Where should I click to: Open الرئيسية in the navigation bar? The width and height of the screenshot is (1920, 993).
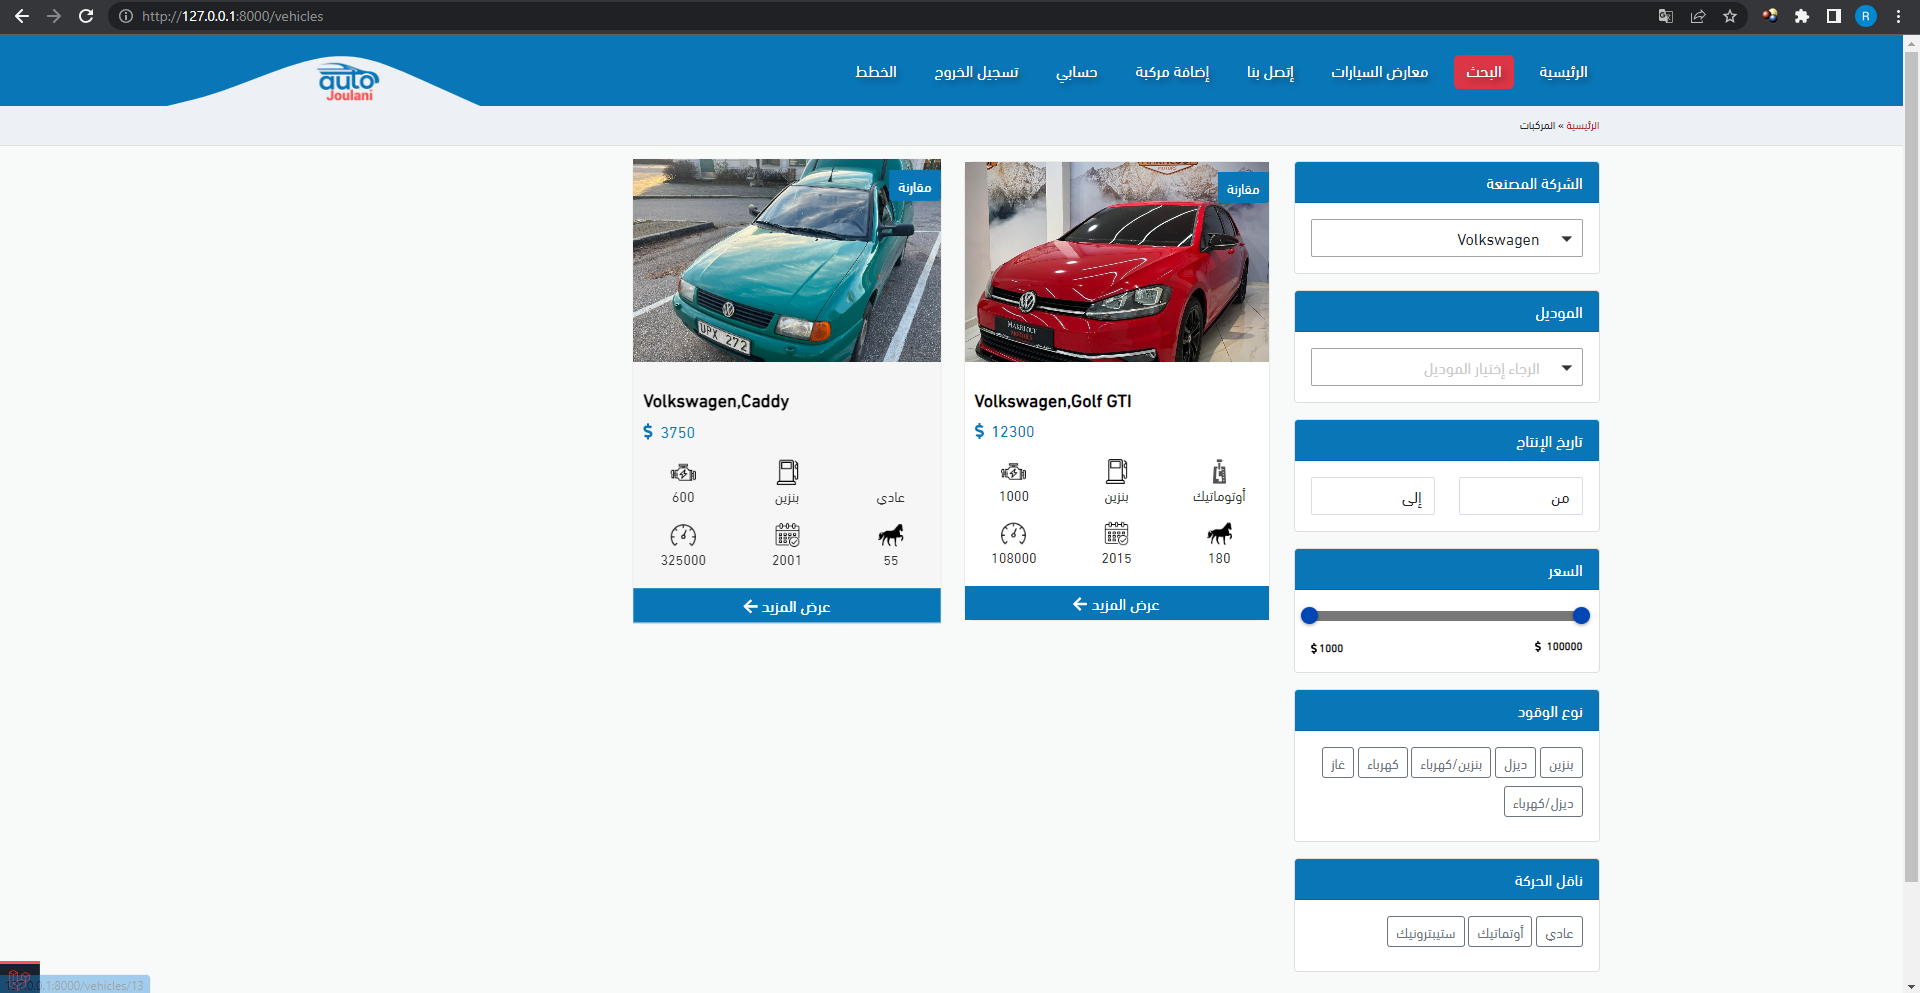[x=1563, y=72]
